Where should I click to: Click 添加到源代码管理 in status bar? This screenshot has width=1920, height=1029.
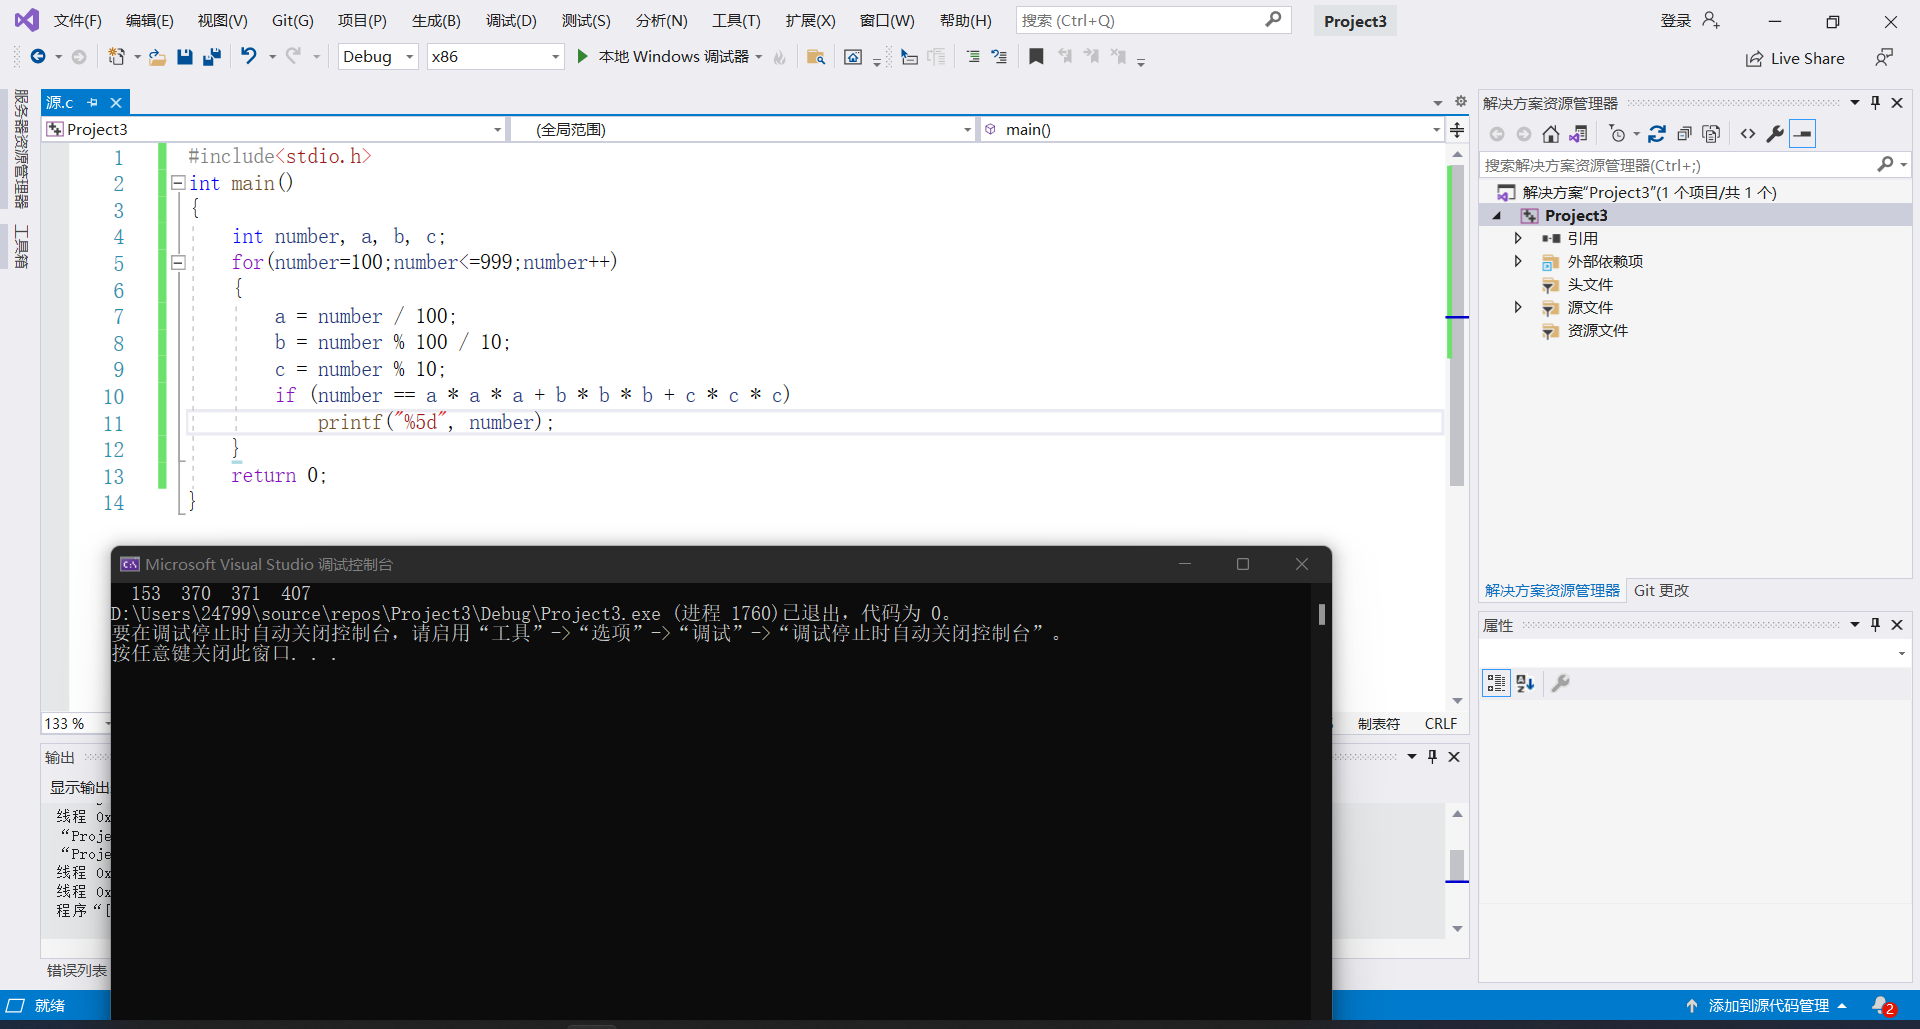click(1767, 1006)
